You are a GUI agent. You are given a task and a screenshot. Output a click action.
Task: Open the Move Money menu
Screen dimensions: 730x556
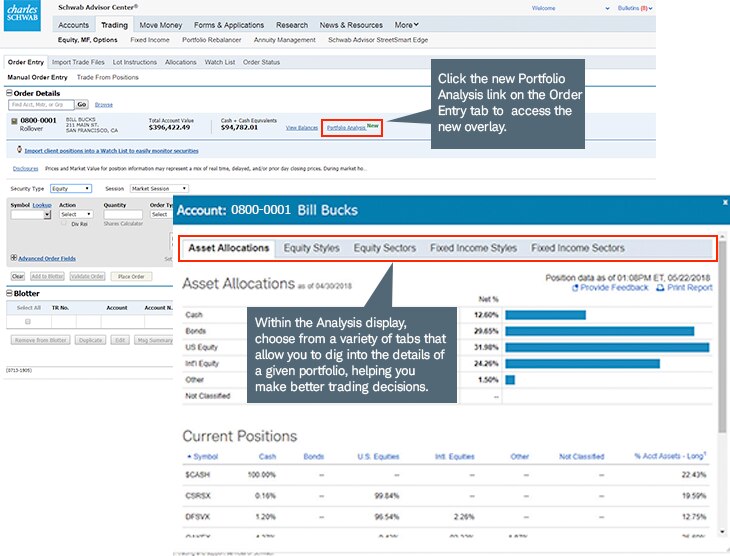coord(161,25)
